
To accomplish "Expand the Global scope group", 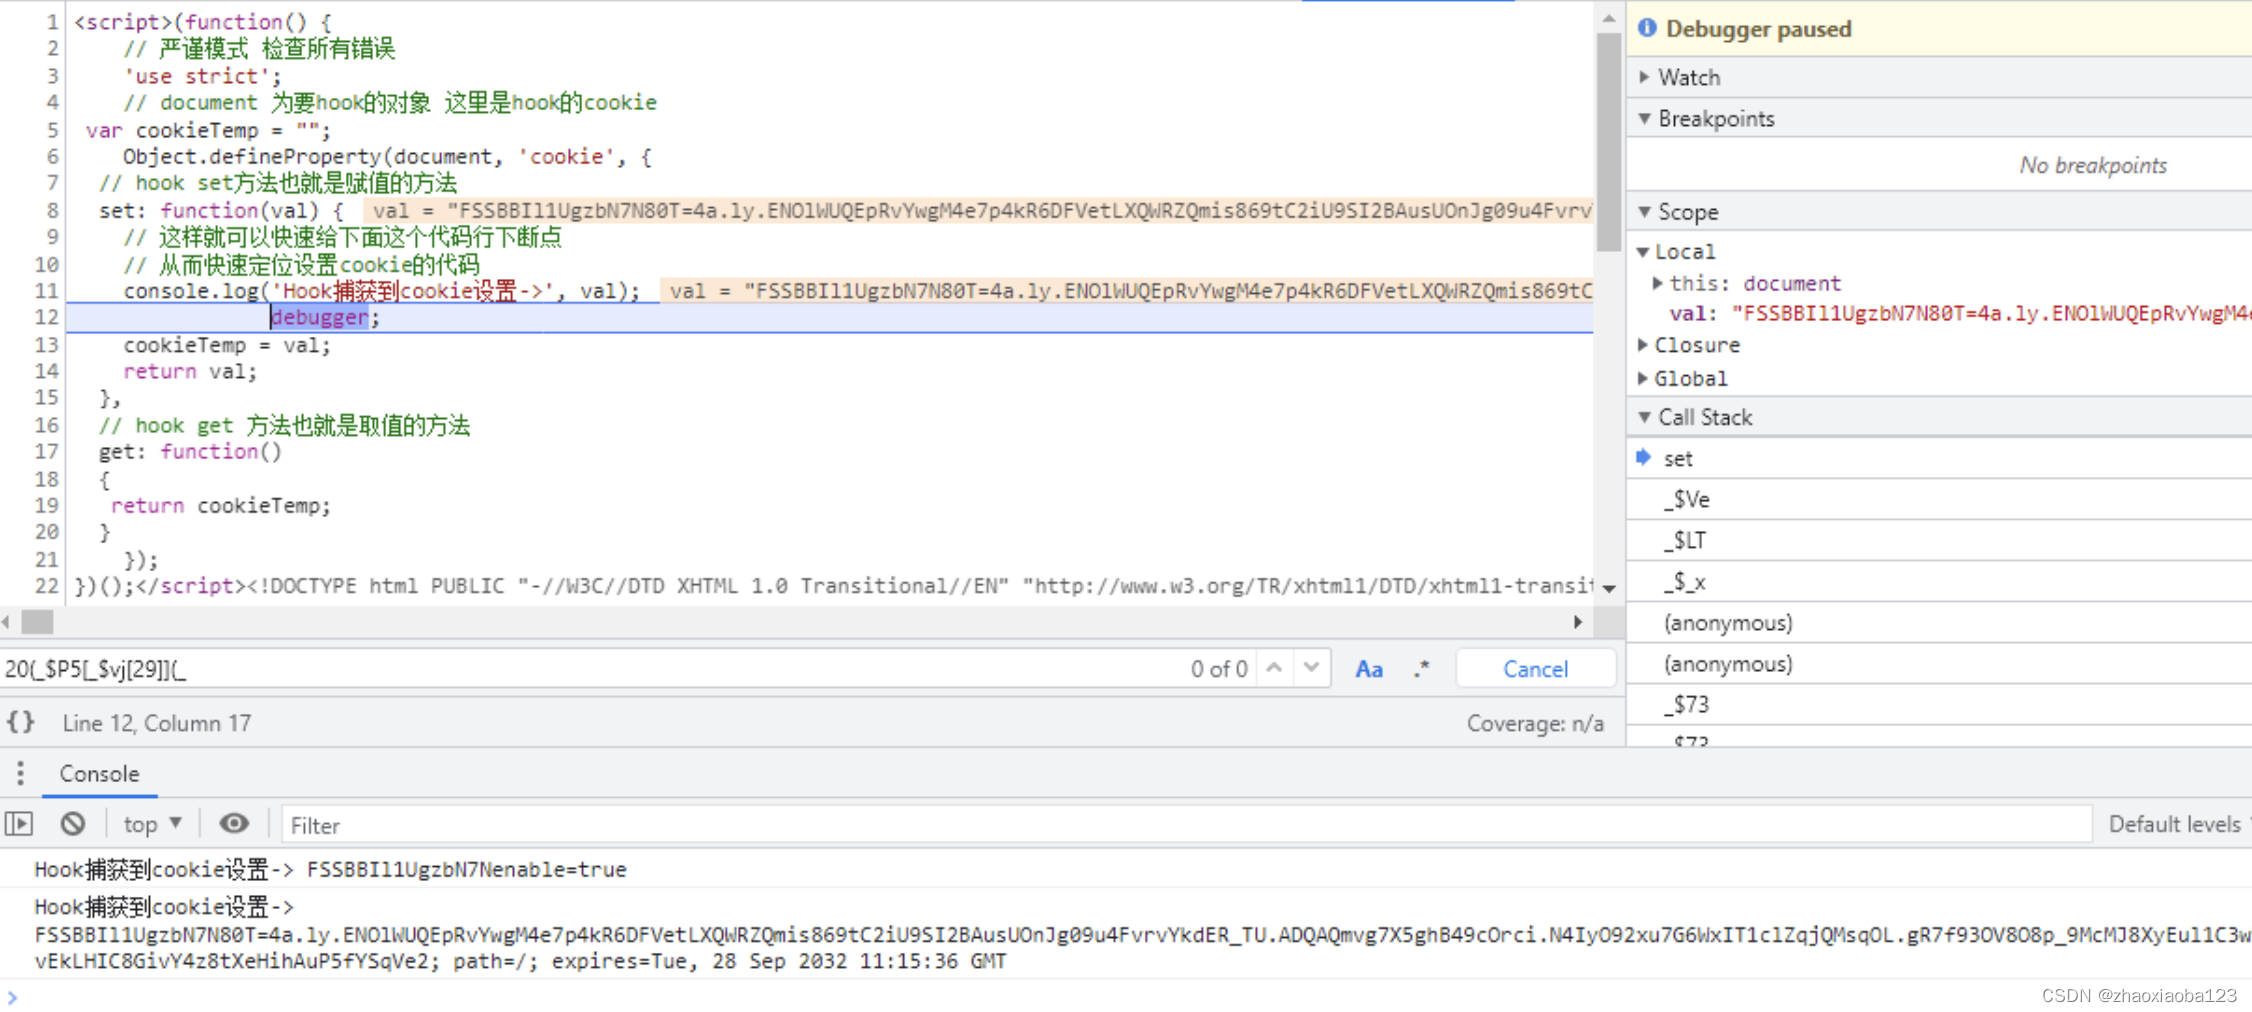I will [x=1683, y=379].
